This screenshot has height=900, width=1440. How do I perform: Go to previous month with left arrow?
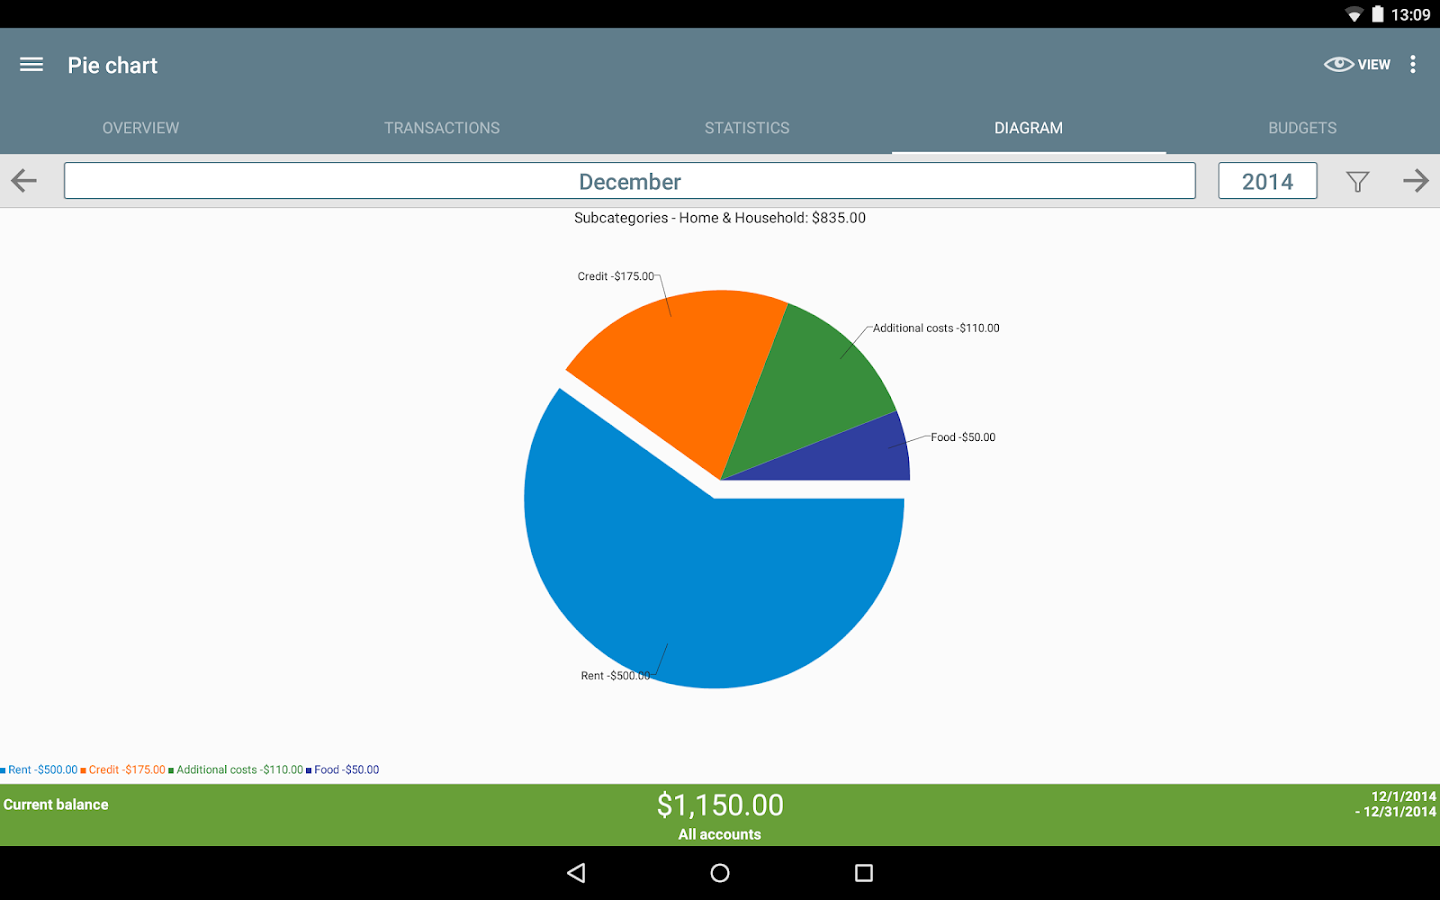coord(24,181)
